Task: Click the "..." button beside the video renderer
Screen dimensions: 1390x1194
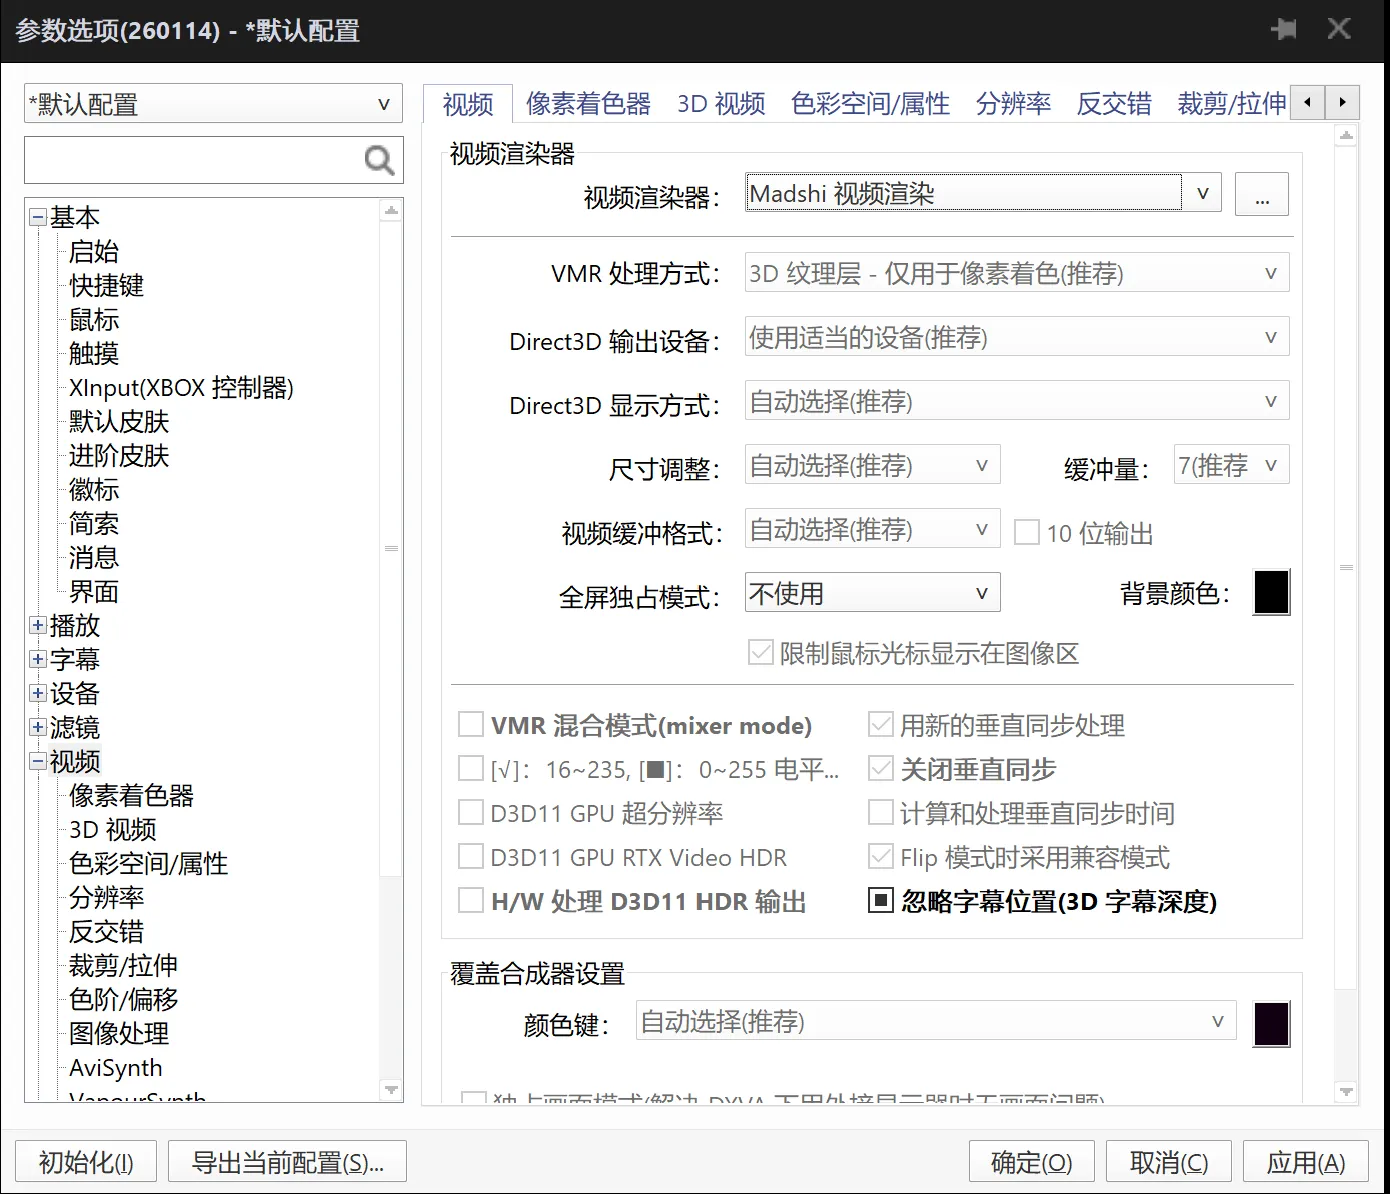Action: (x=1262, y=193)
